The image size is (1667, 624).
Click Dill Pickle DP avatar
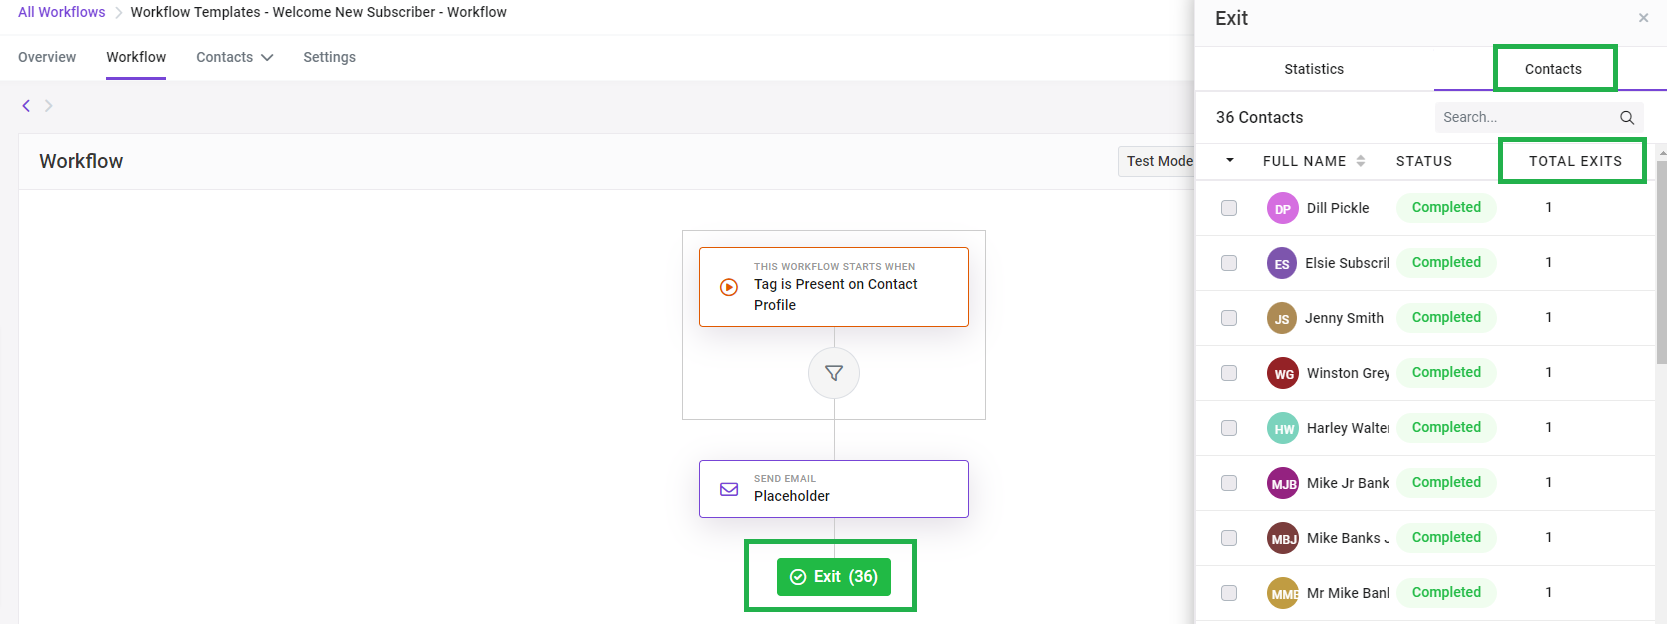[x=1283, y=208]
